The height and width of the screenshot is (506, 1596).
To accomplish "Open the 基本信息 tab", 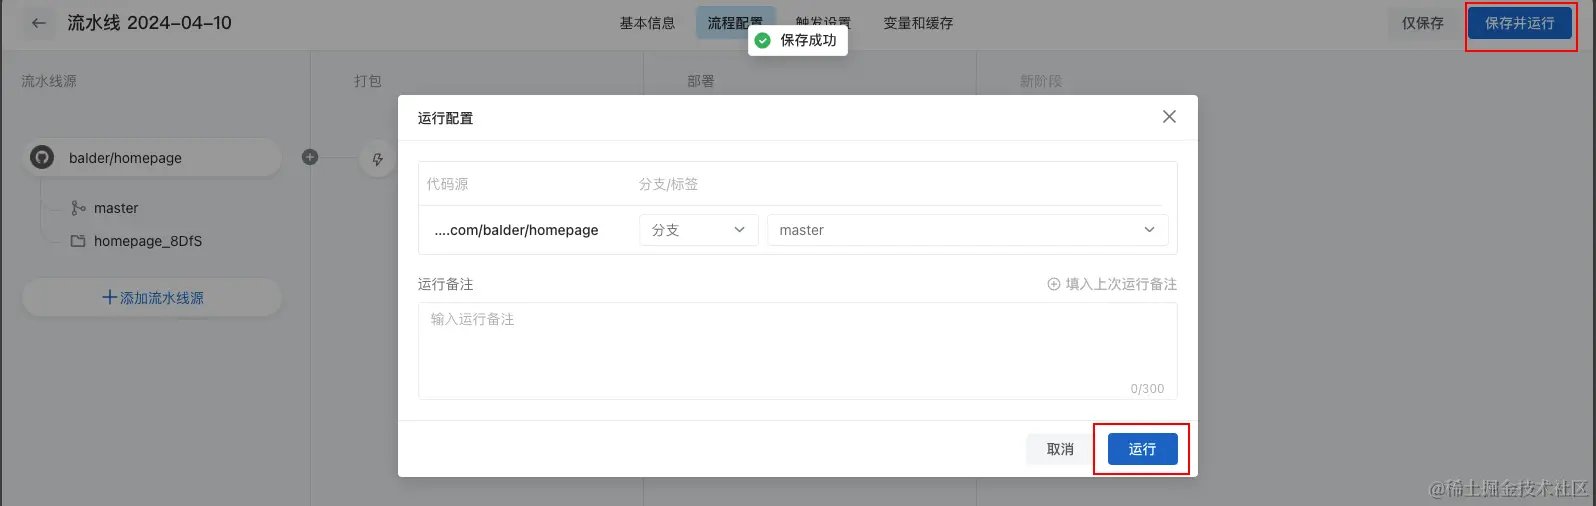I will click(x=647, y=23).
